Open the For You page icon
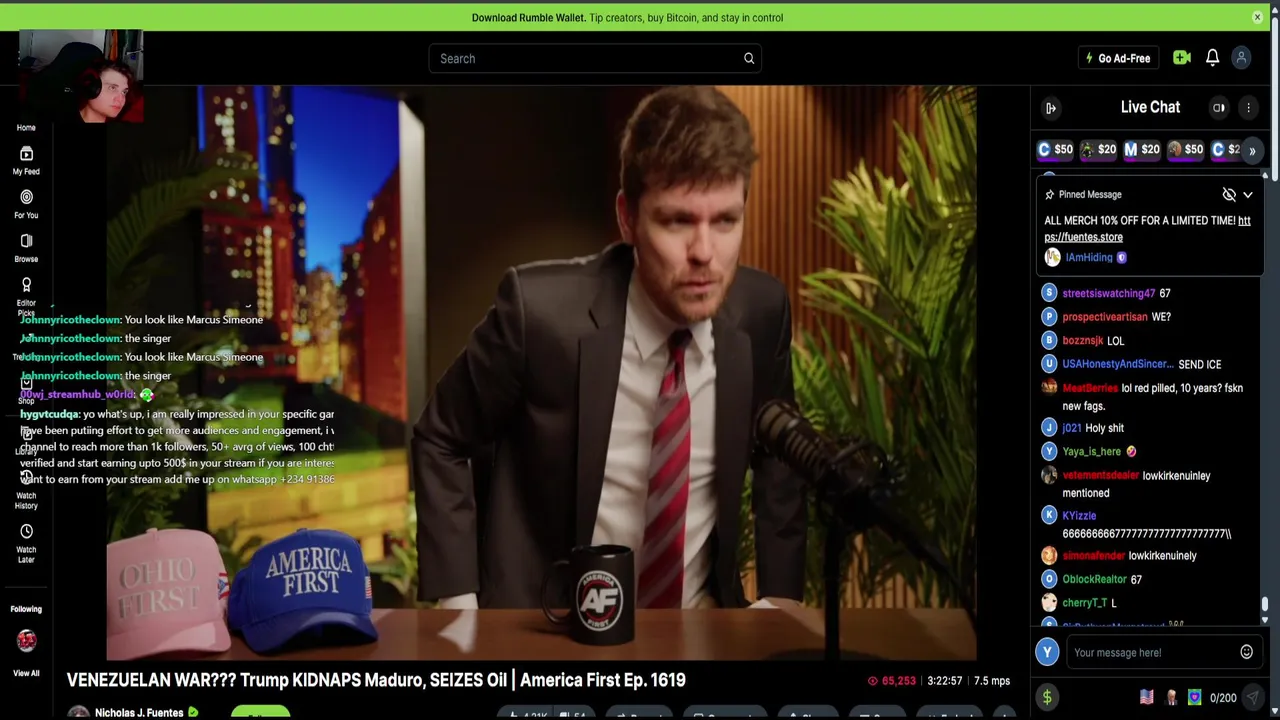Screen dimensions: 1280x720 pyautogui.click(x=26, y=197)
